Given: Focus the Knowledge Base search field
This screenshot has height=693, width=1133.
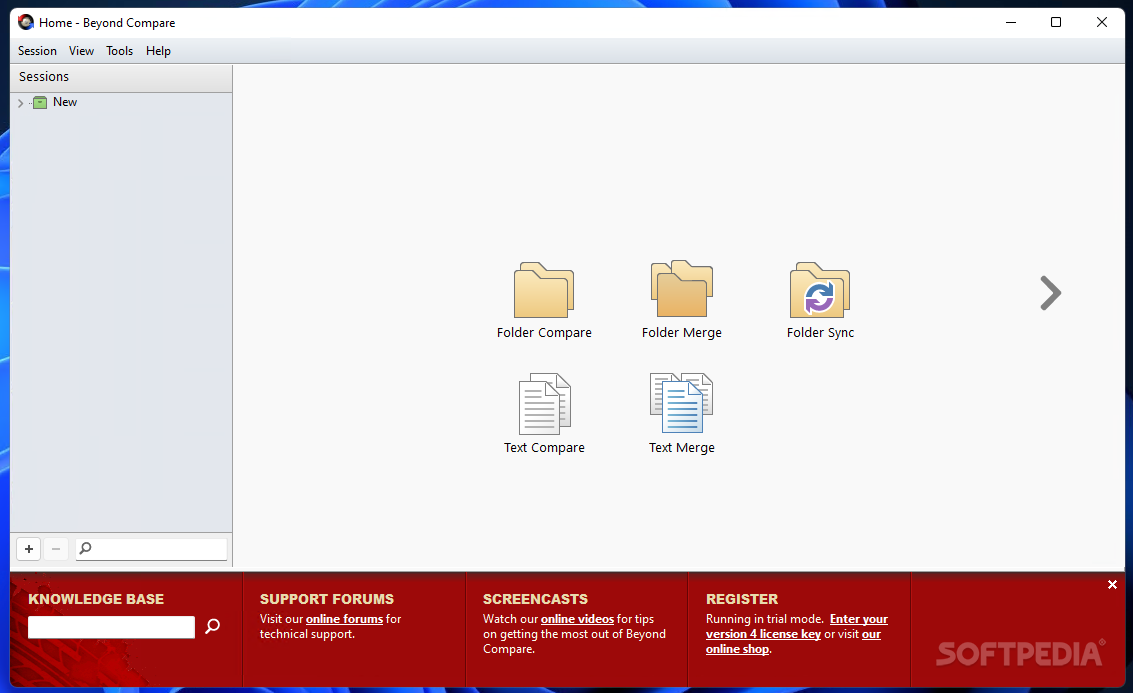Looking at the screenshot, I should pos(111,627).
